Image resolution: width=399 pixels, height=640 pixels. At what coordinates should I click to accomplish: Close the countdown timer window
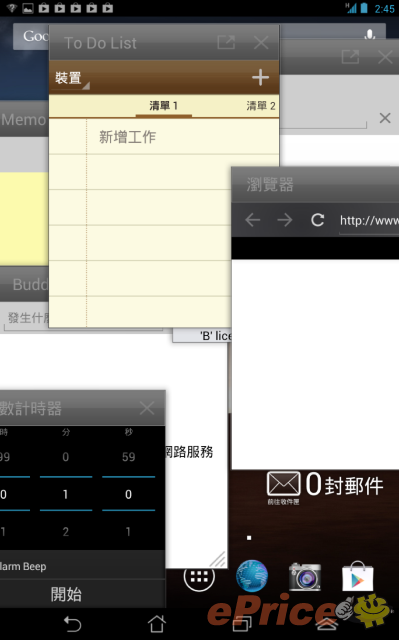(x=147, y=408)
